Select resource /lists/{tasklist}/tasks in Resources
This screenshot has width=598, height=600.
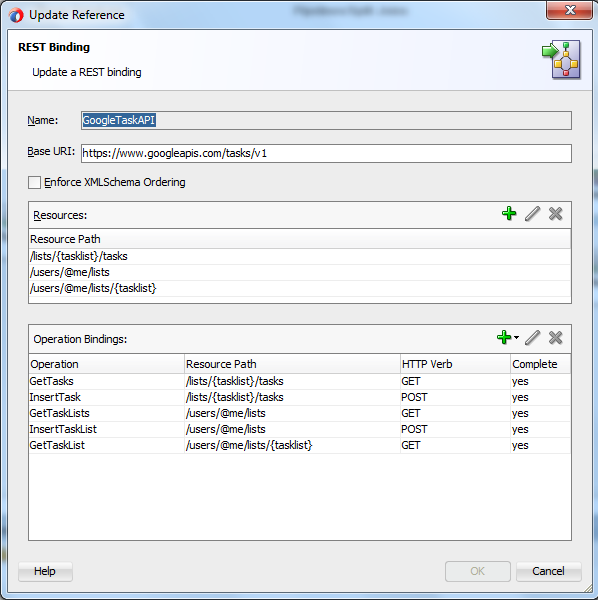(300, 256)
